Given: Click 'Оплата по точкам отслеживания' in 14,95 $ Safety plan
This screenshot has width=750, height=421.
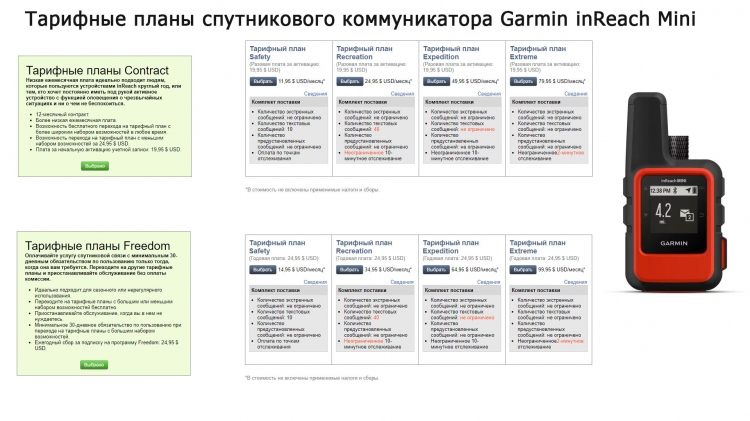Looking at the screenshot, I should click(278, 344).
